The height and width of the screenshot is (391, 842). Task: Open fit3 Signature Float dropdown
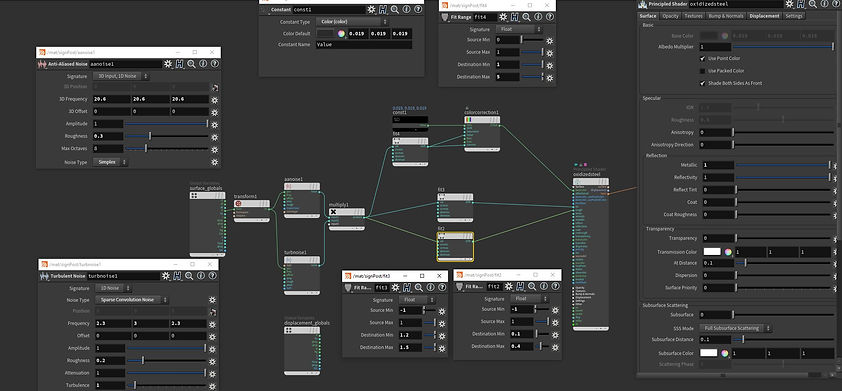[417, 300]
